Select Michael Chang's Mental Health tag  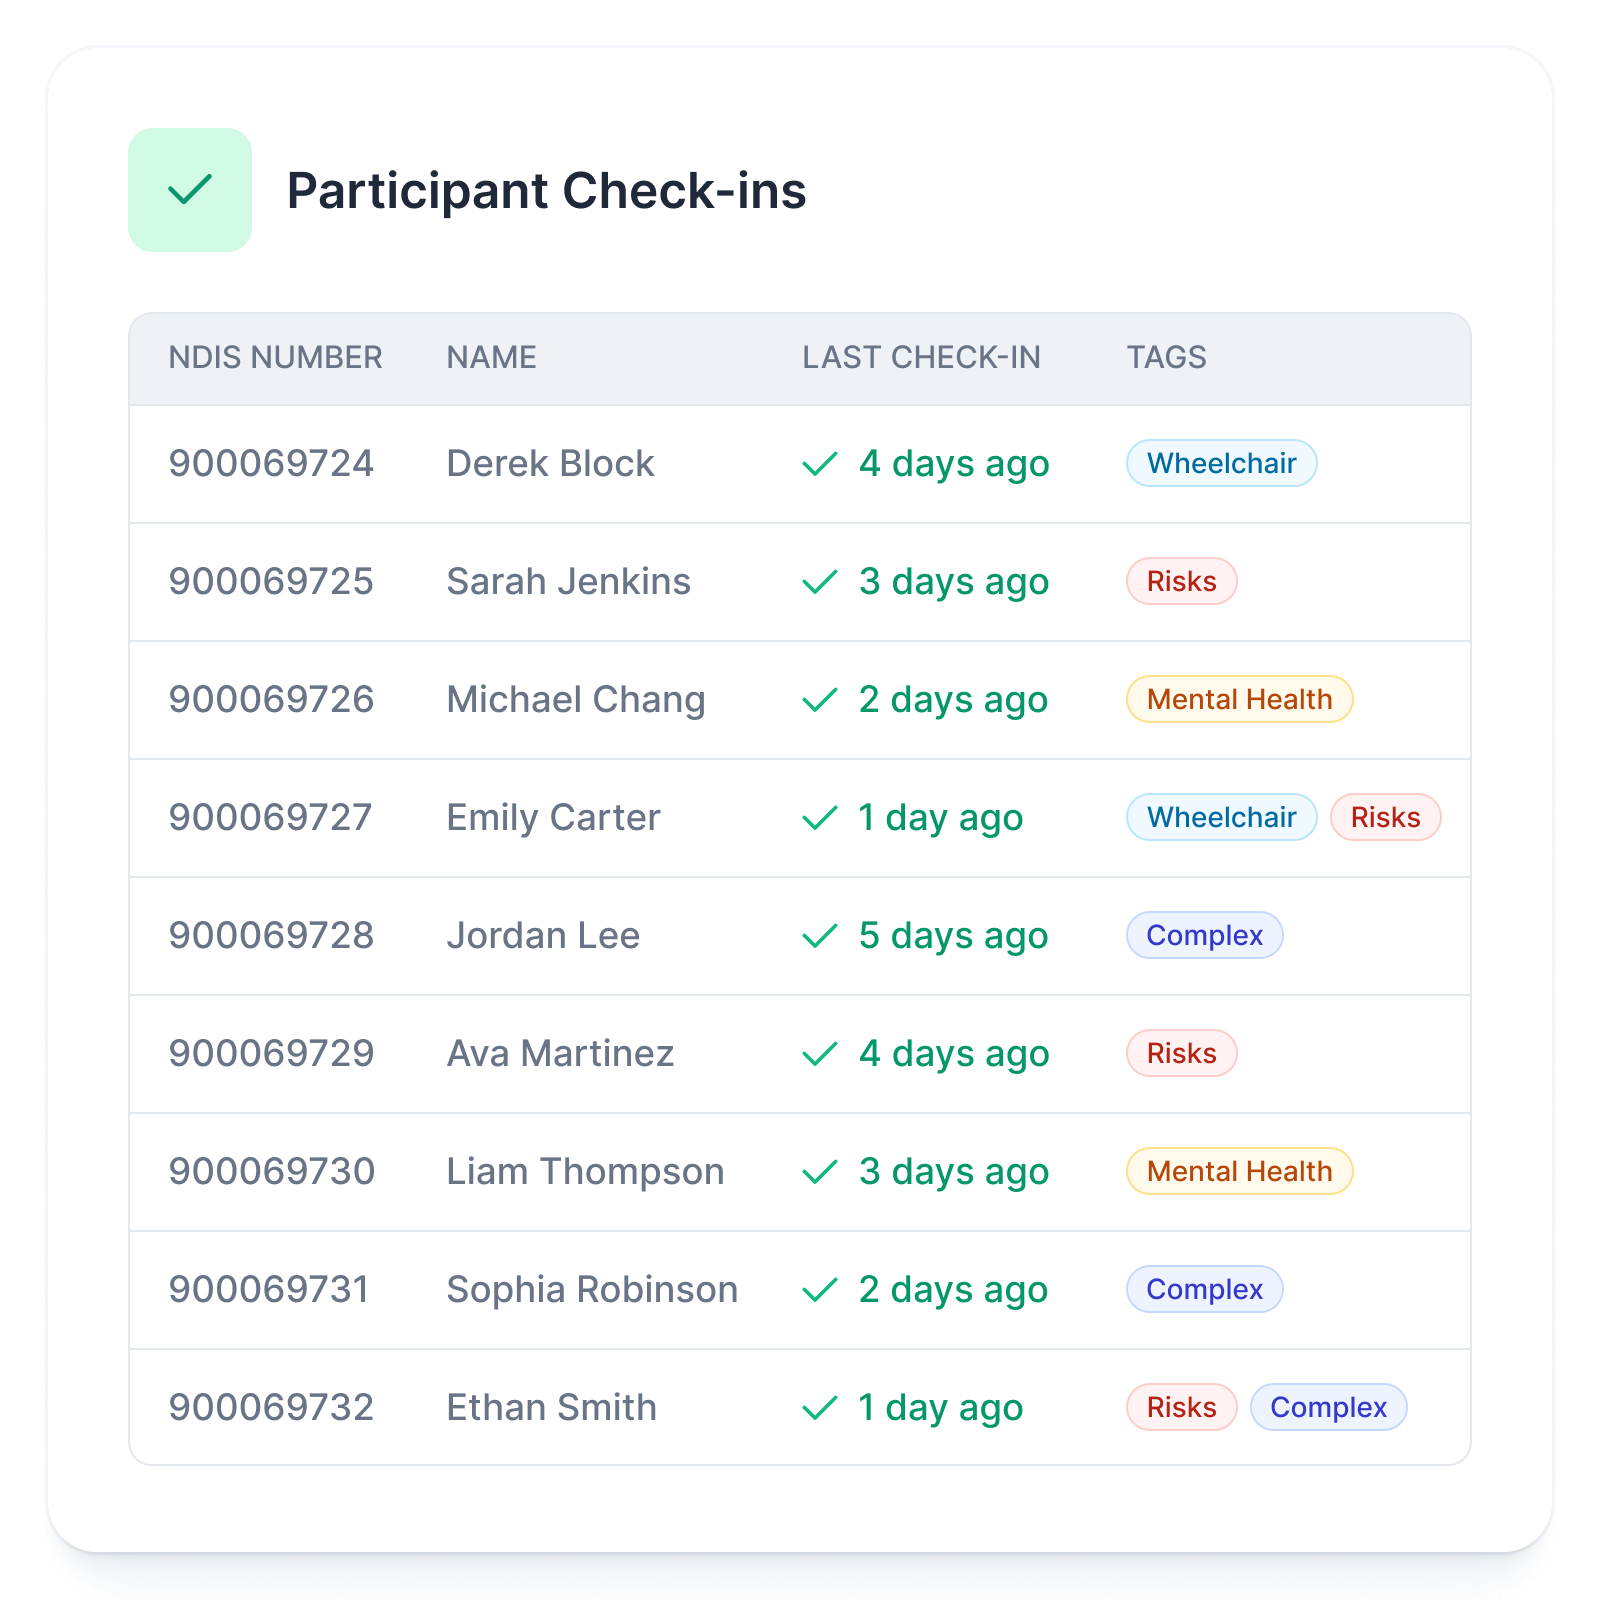tap(1239, 699)
